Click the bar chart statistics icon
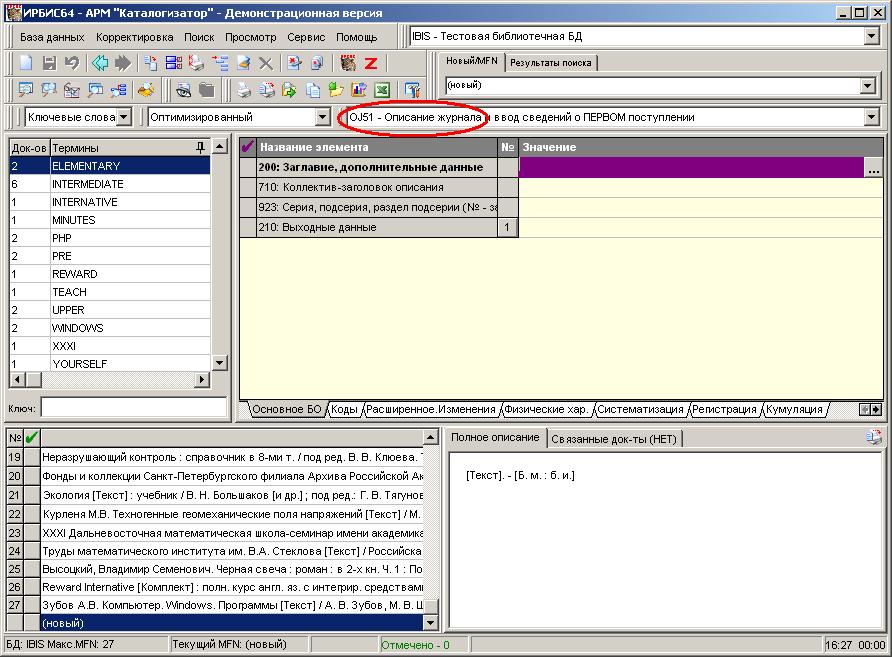Viewport: 892px width, 657px height. pos(359,89)
